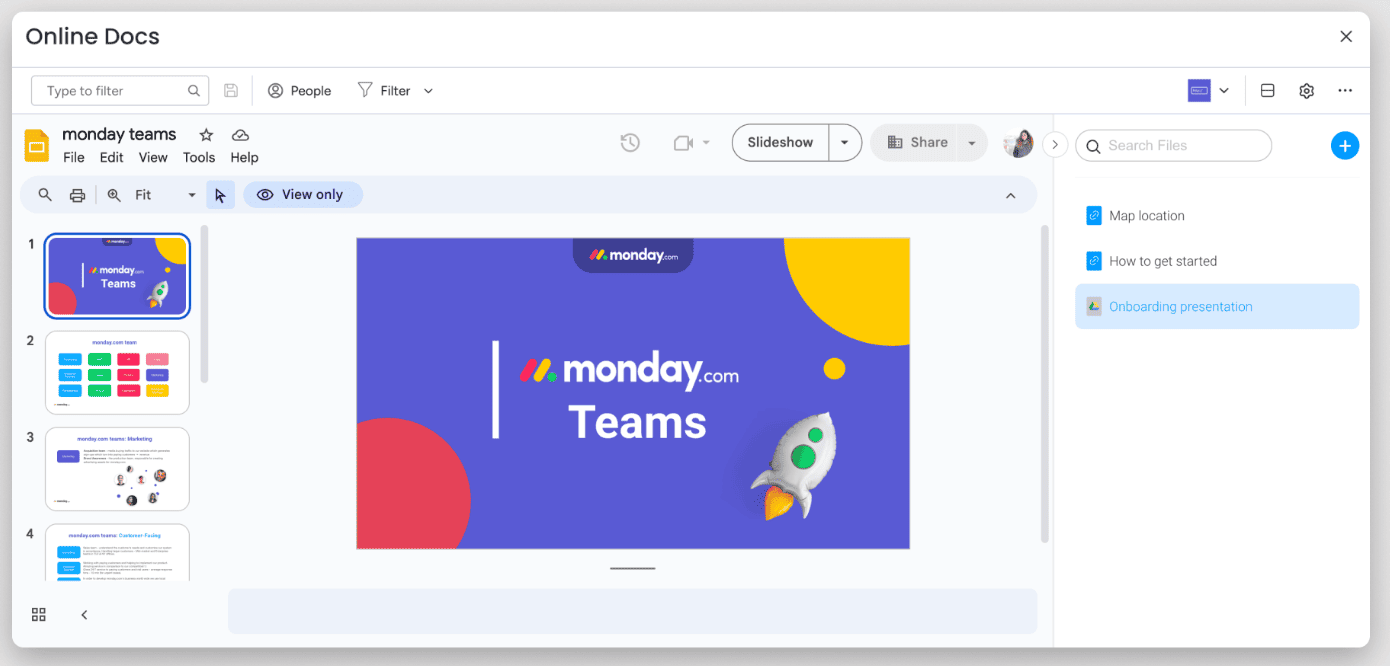
Task: Star the monday teams presentation
Action: click(x=207, y=134)
